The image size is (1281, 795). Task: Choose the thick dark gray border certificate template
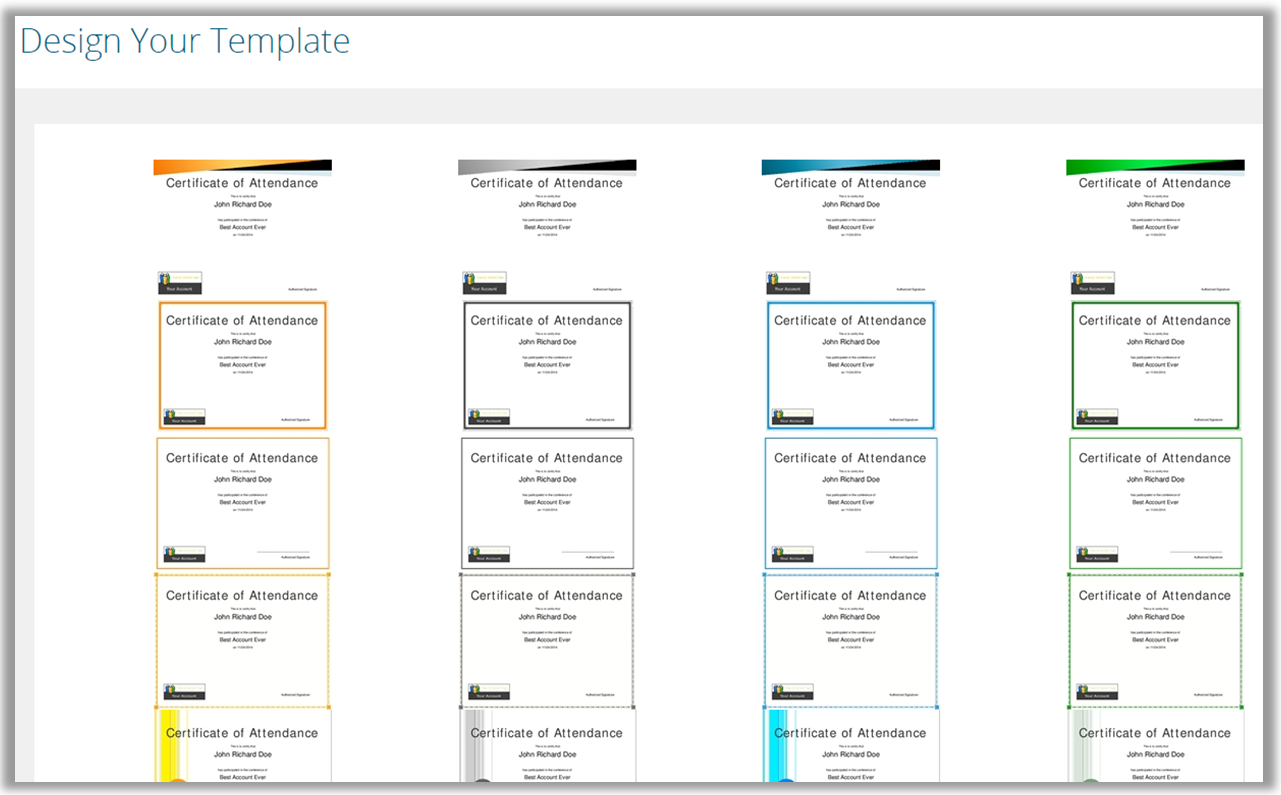(547, 365)
